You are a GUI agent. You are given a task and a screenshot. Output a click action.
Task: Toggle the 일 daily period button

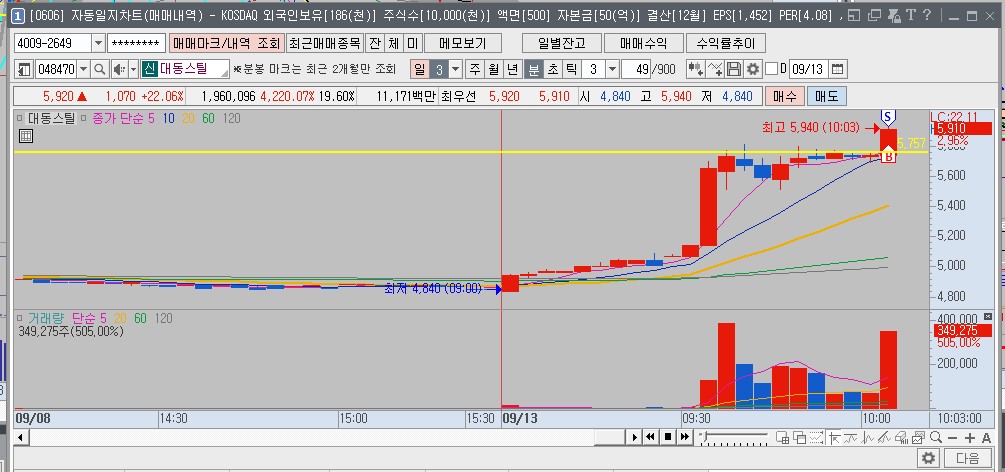click(x=419, y=69)
